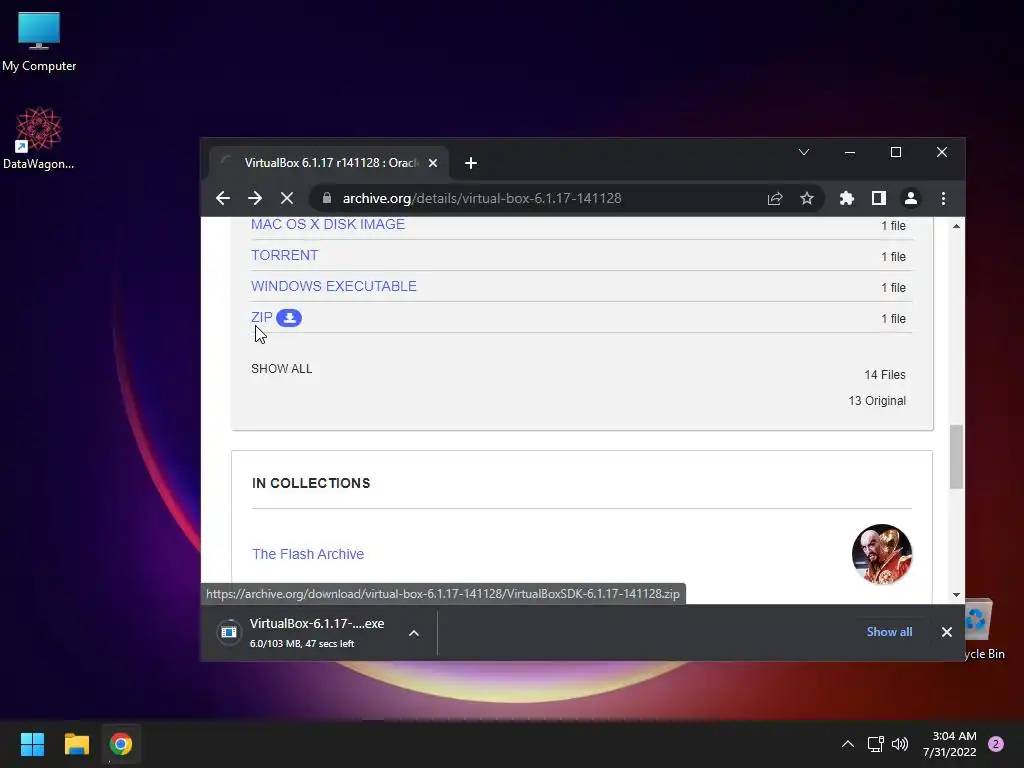Share this page icon in address bar

click(x=775, y=198)
